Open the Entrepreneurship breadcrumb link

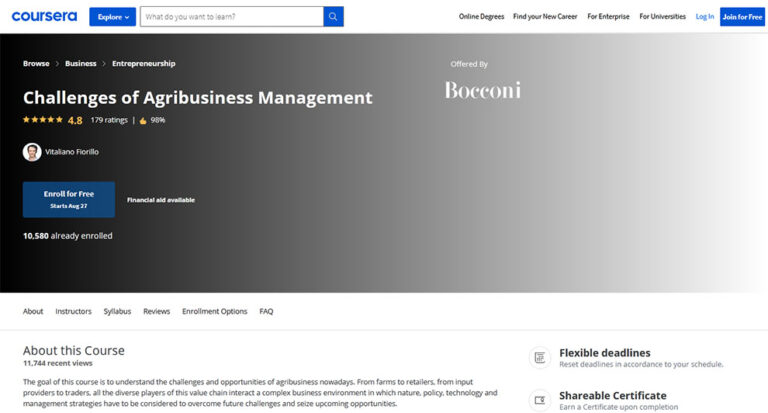(x=143, y=63)
